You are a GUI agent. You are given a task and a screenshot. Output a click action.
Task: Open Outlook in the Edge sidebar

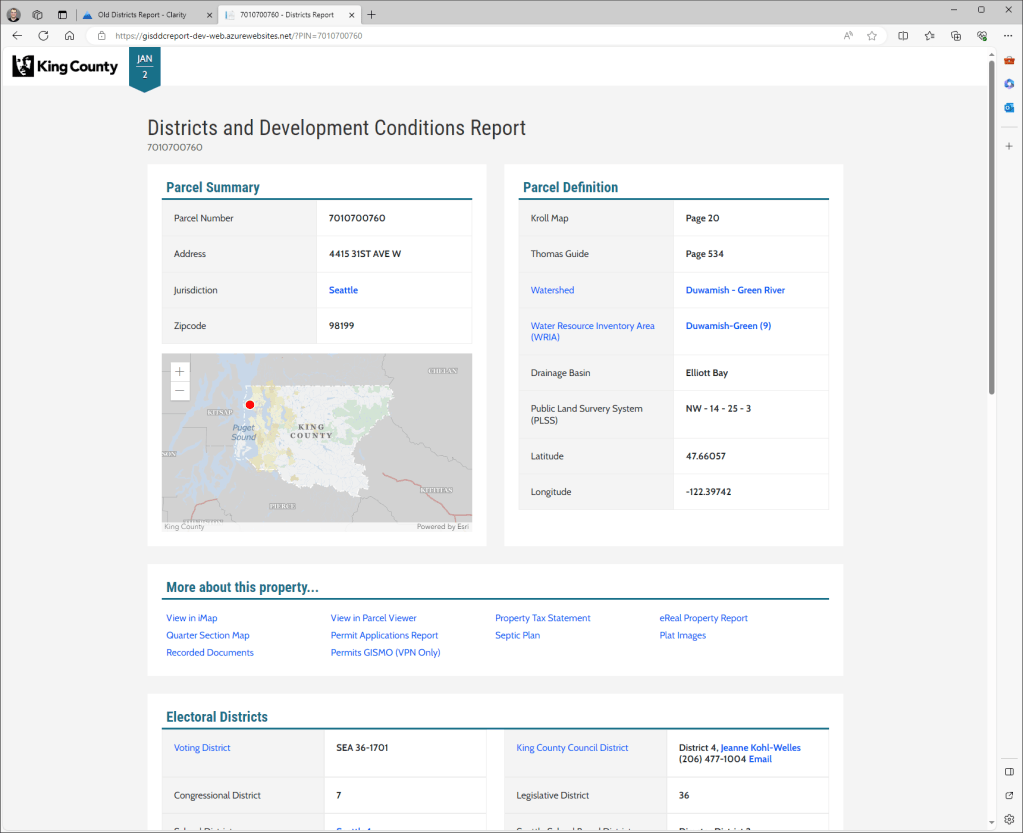pyautogui.click(x=1009, y=107)
